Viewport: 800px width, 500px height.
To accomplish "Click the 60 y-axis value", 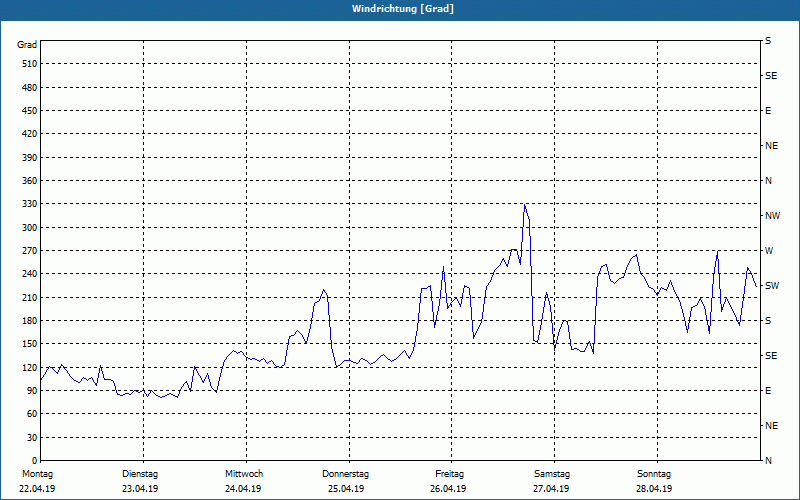I will [x=32, y=413].
